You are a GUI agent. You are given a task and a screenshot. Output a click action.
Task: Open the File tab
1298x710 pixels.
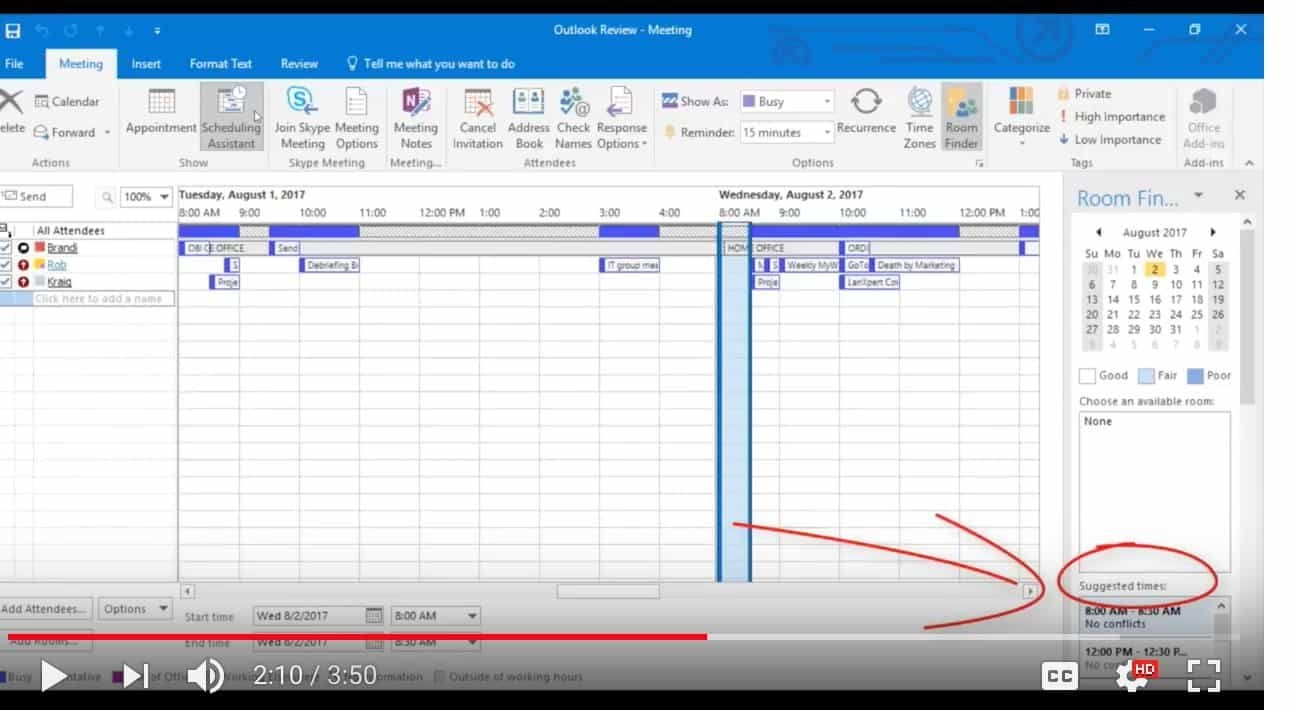tap(14, 63)
